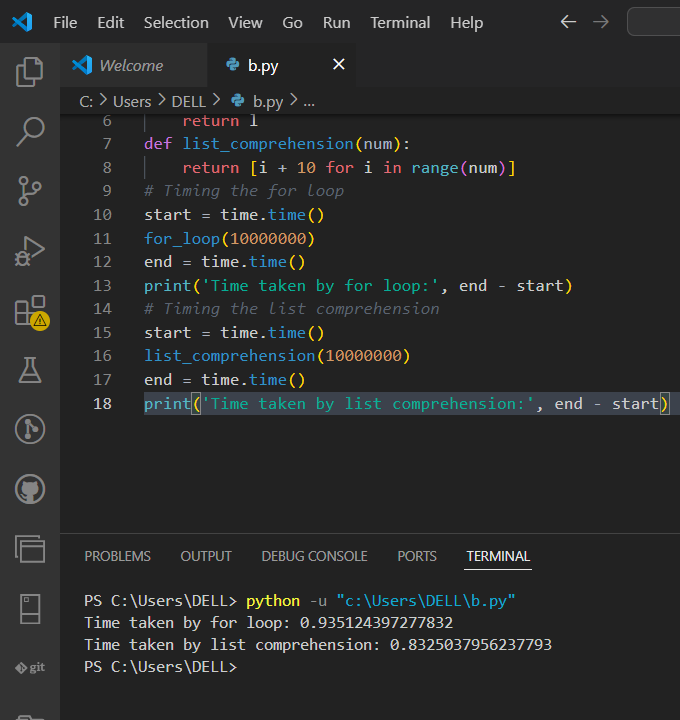Click the last PS C:\Users\DELL> prompt

point(160,667)
